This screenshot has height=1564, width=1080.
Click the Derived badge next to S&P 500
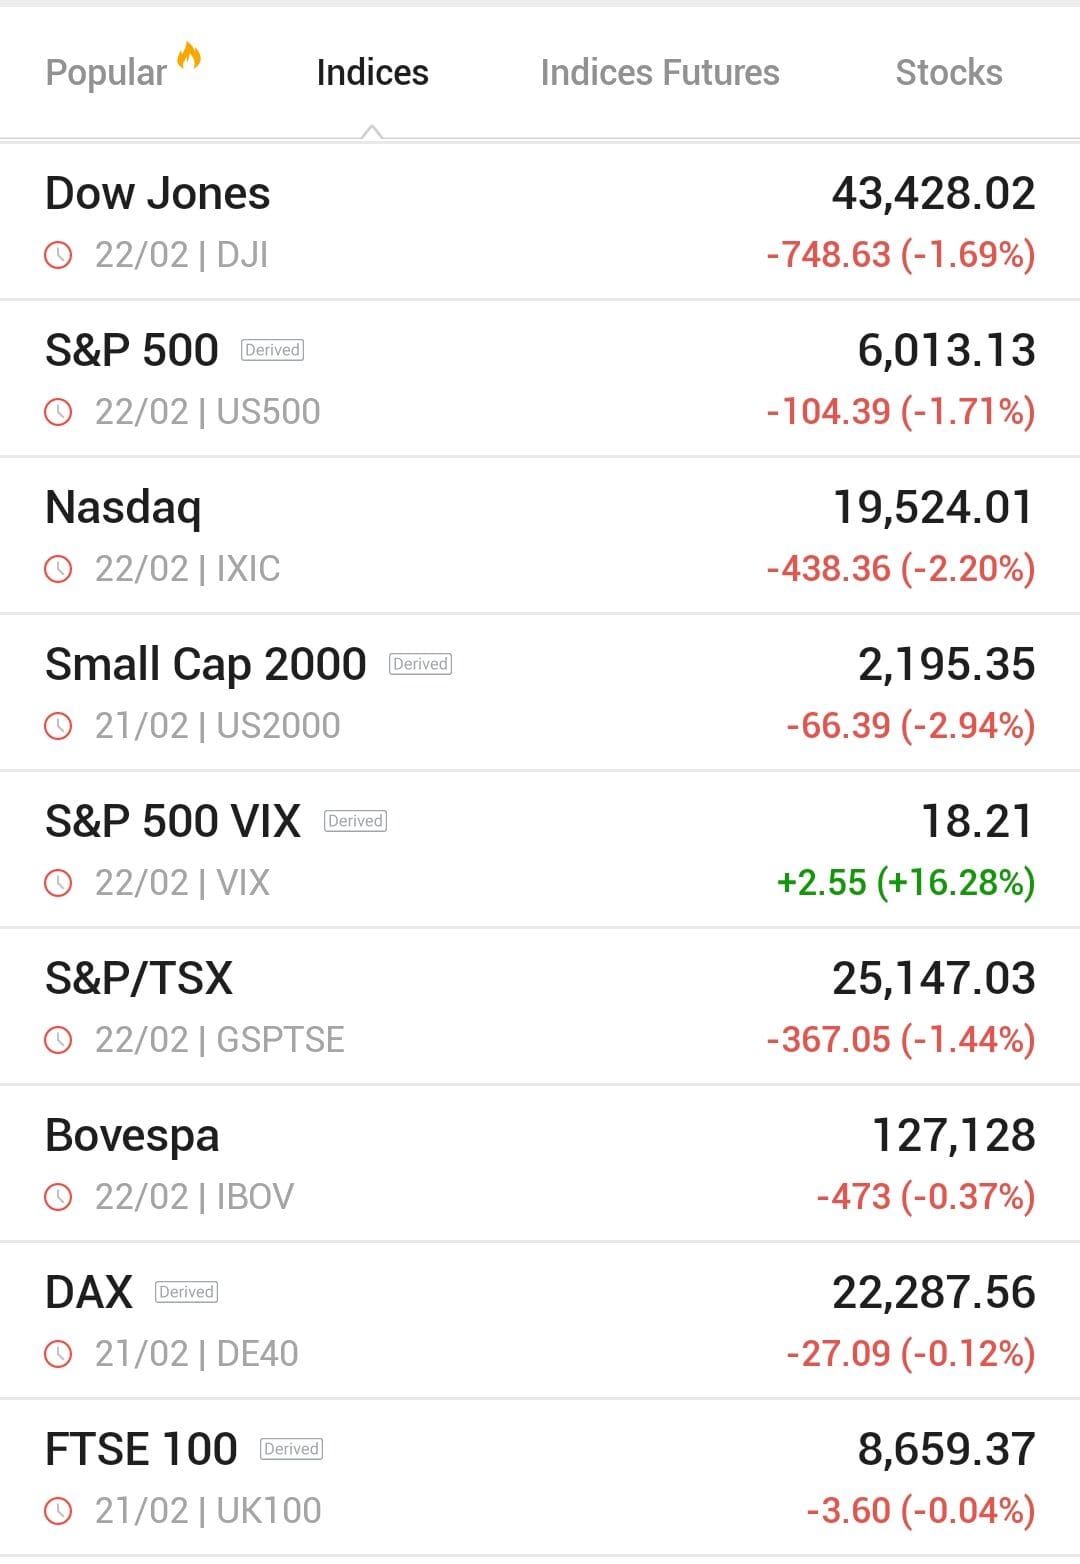[x=272, y=350]
